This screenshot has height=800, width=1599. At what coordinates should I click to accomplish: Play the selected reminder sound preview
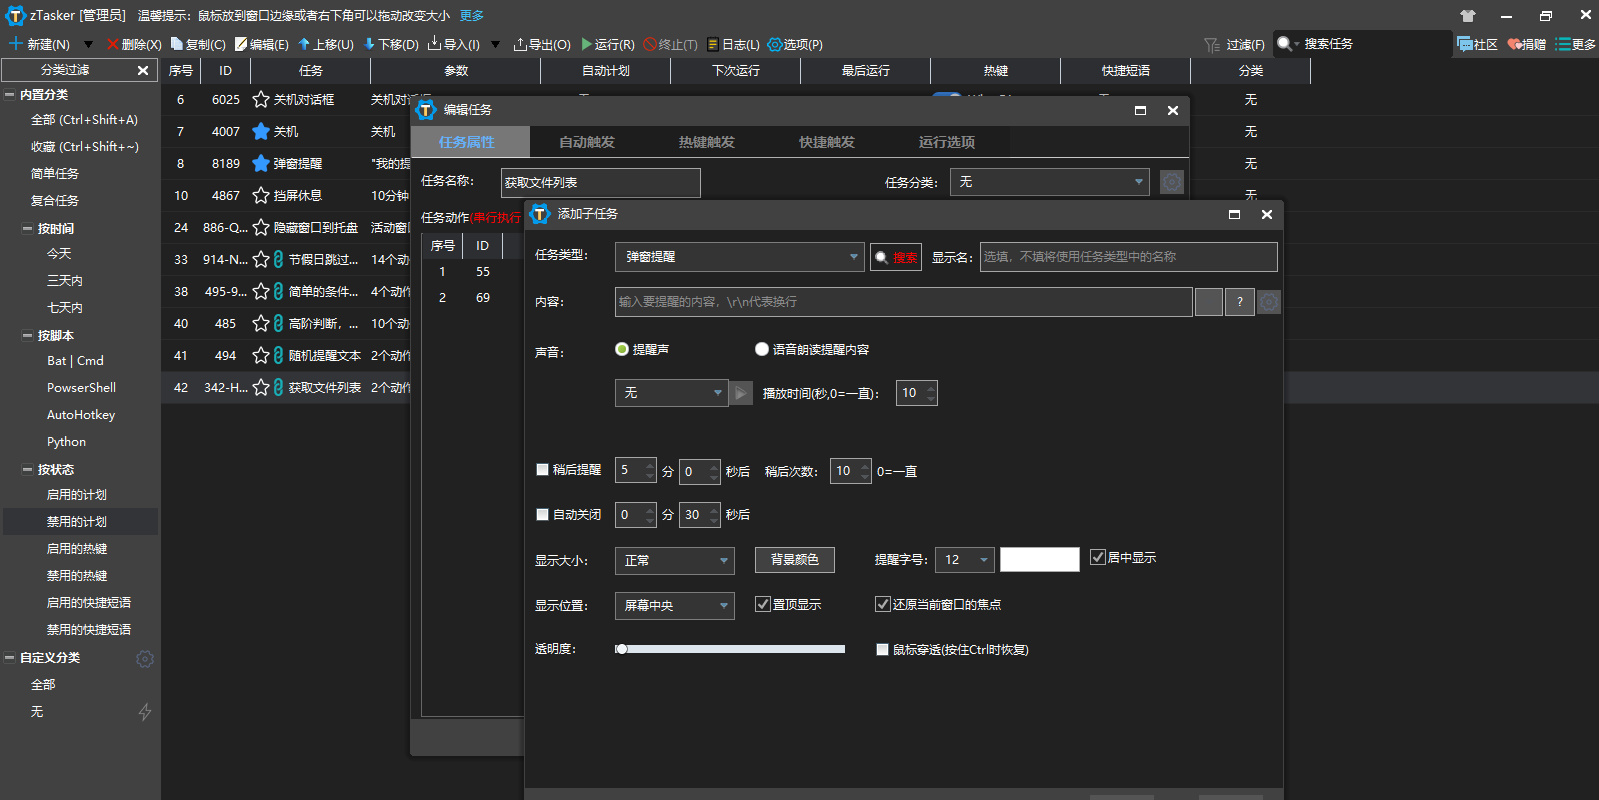[x=741, y=393]
